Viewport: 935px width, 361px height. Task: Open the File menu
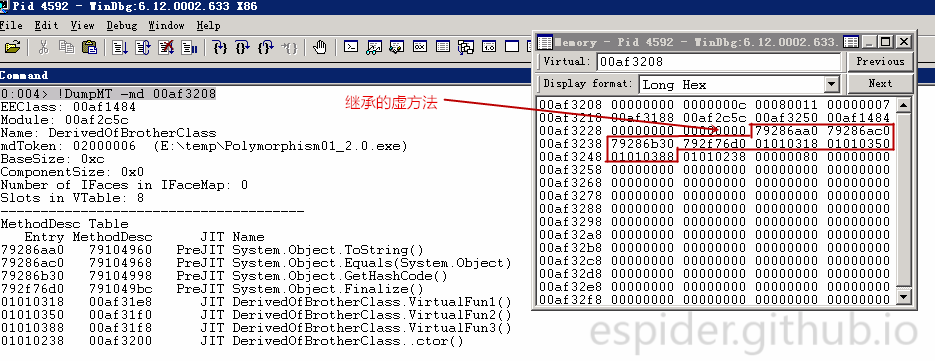[x=11, y=26]
